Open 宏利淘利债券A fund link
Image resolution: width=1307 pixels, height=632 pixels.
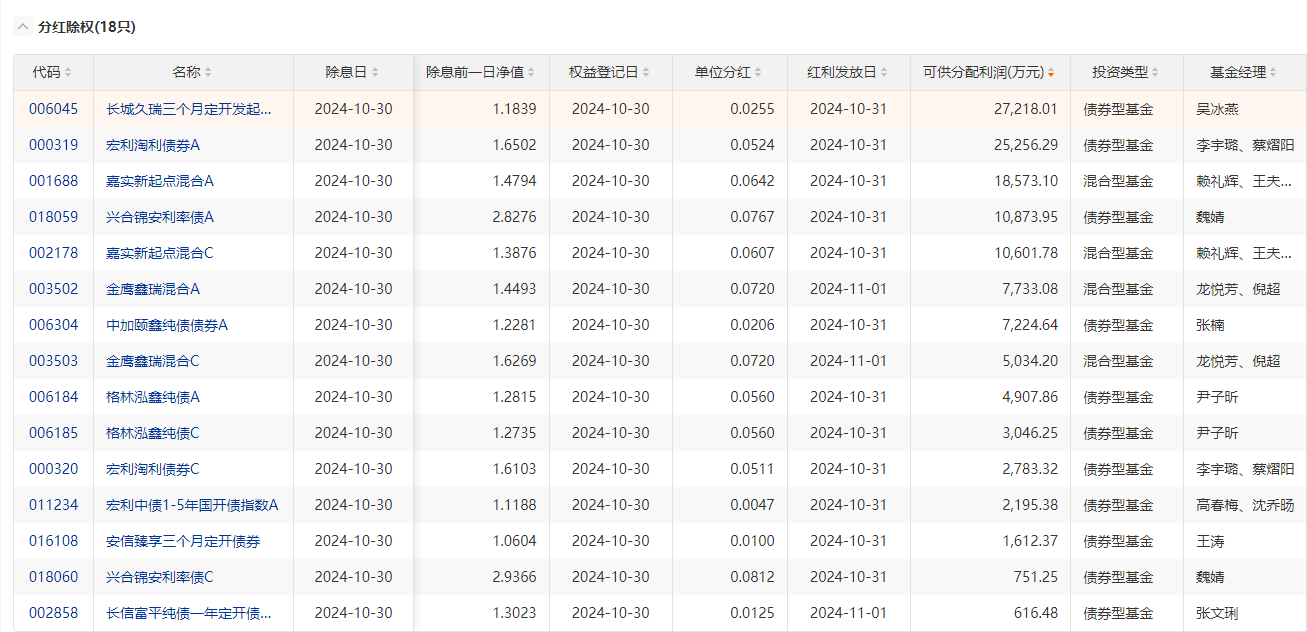tap(153, 145)
